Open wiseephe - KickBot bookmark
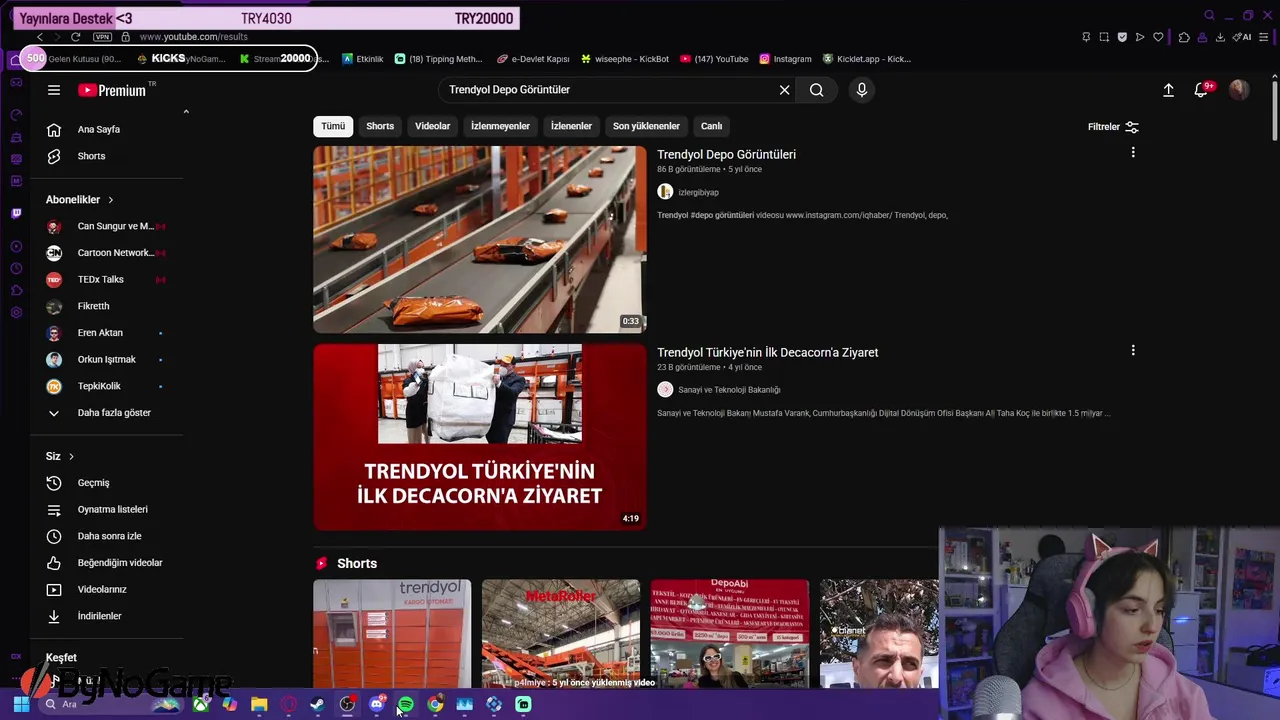The image size is (1280, 720). point(624,59)
